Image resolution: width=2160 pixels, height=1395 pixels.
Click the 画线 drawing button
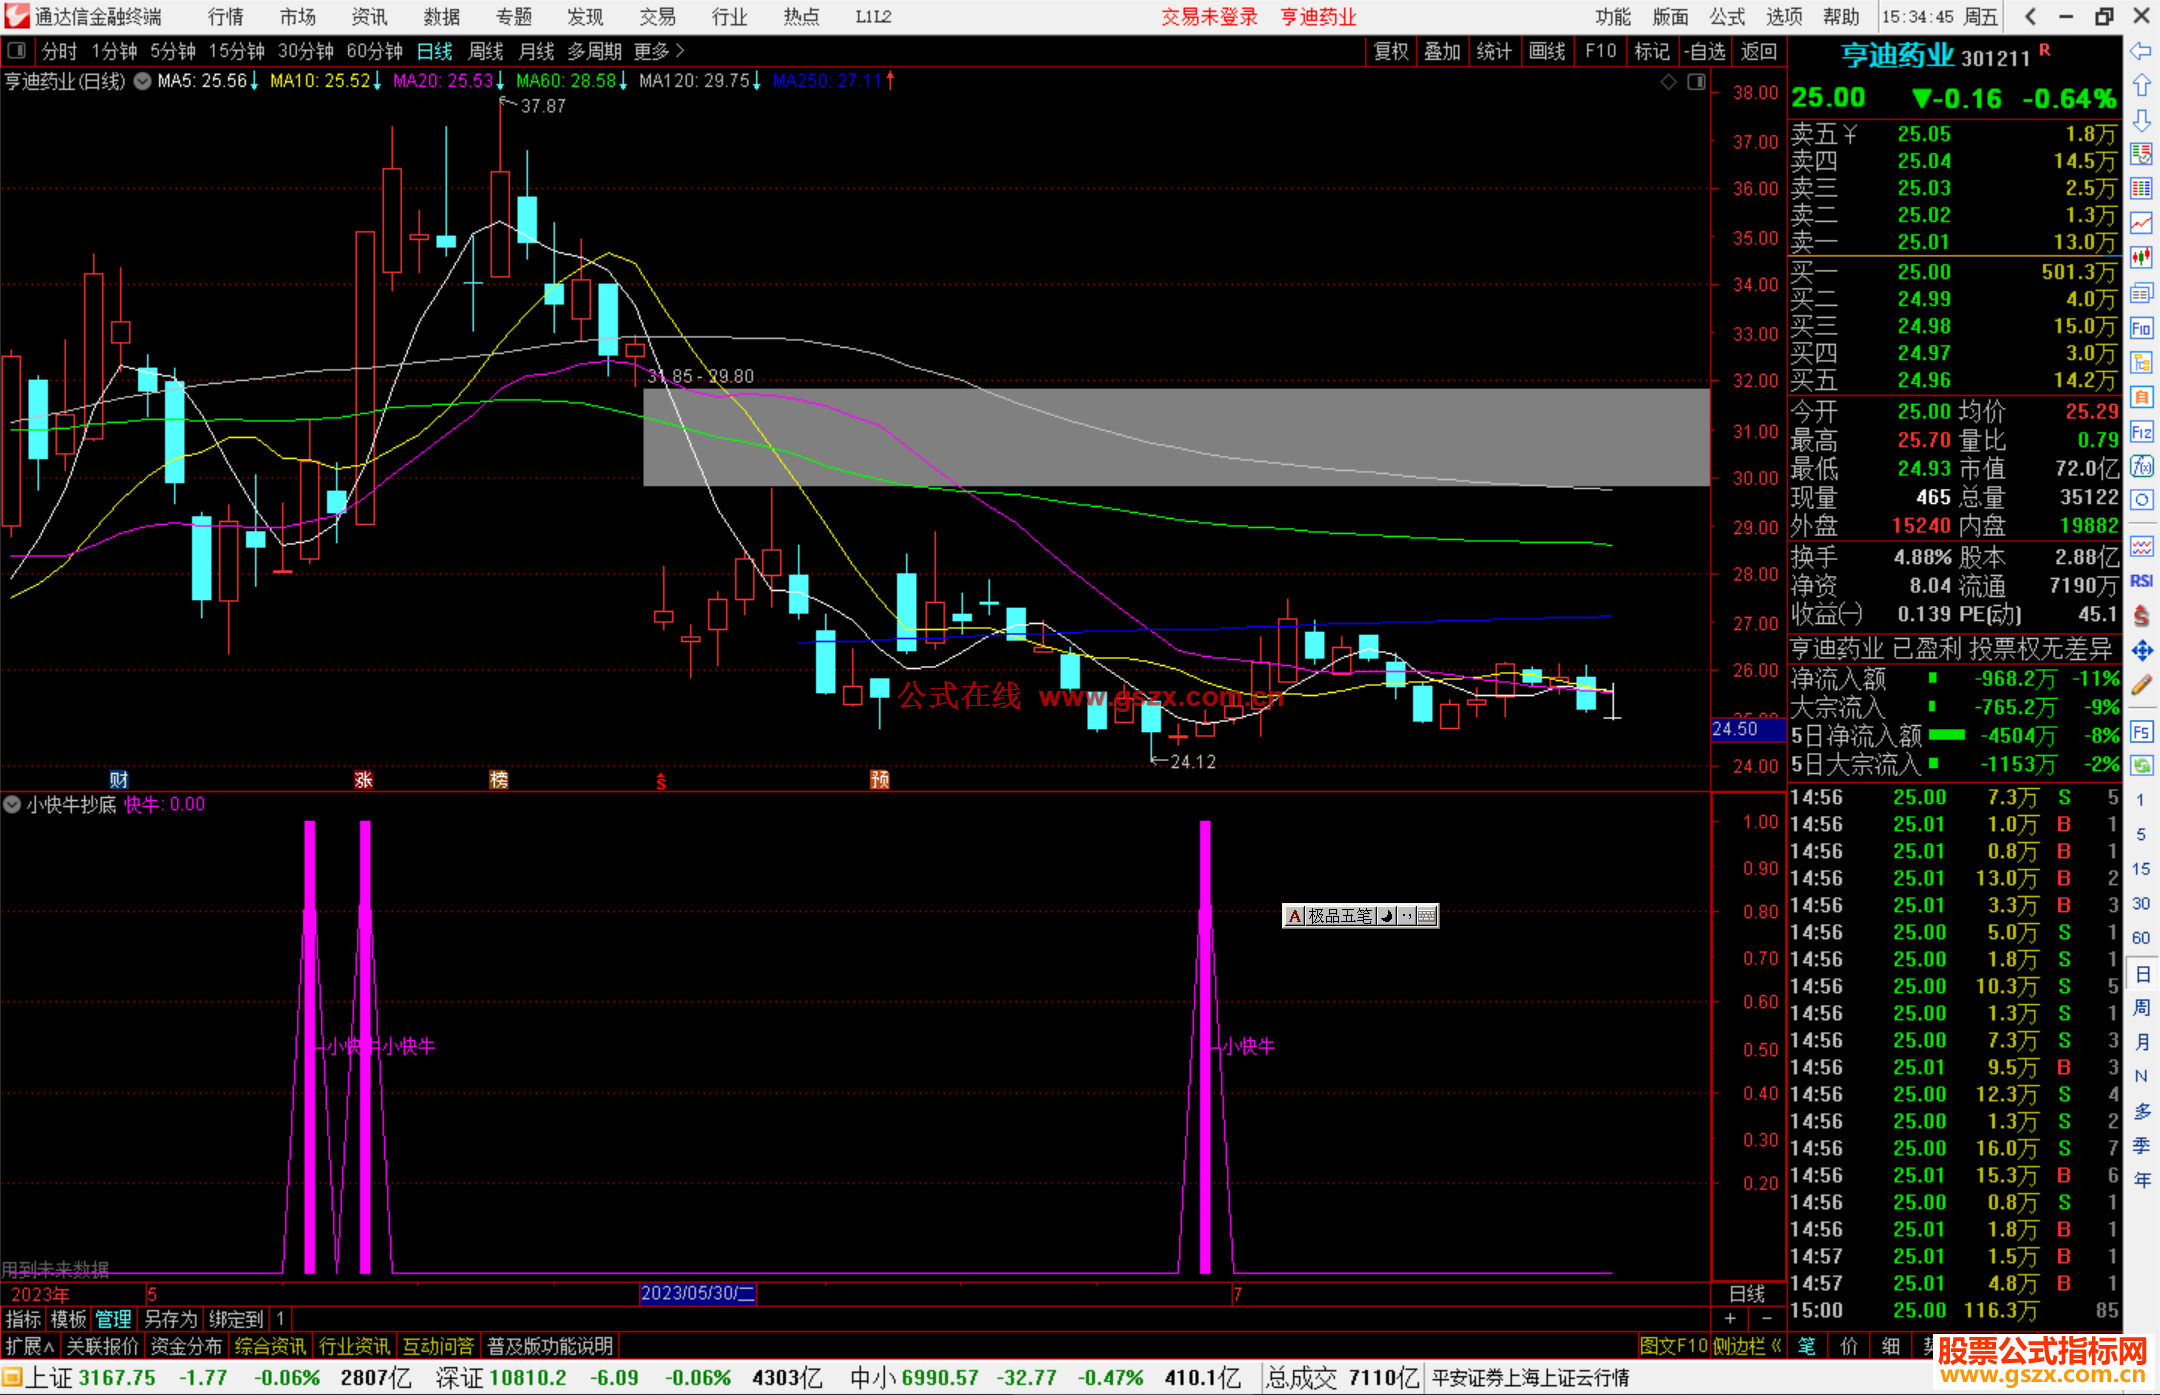[1547, 51]
